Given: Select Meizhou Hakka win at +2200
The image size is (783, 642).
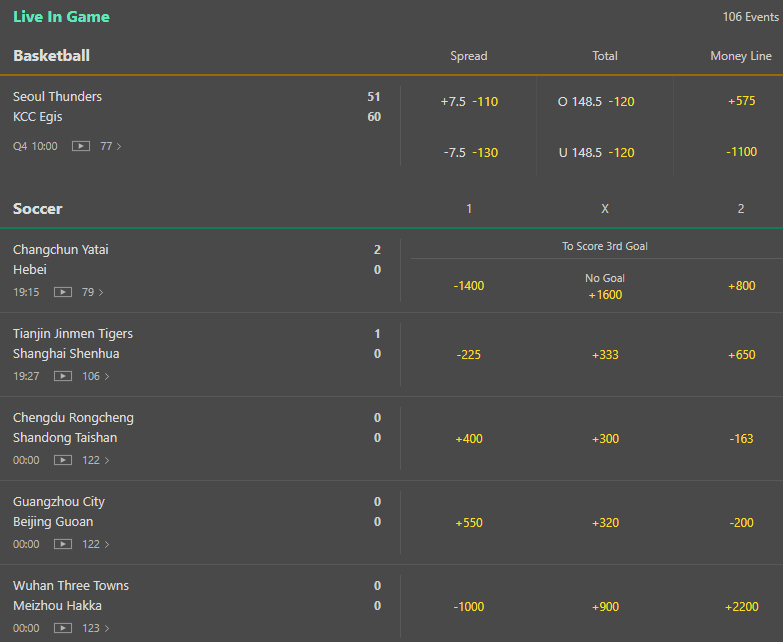Looking at the screenshot, I should pyautogui.click(x=742, y=607).
